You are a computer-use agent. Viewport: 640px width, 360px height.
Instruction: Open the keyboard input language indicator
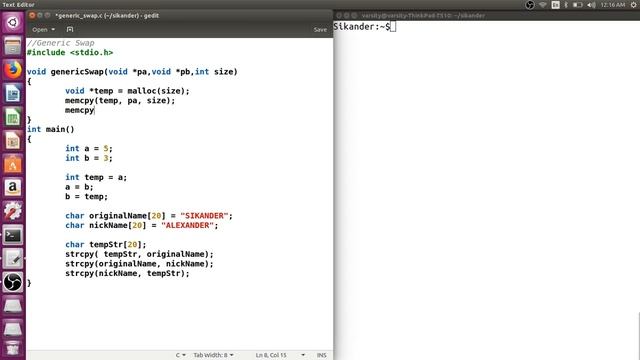click(x=556, y=4)
